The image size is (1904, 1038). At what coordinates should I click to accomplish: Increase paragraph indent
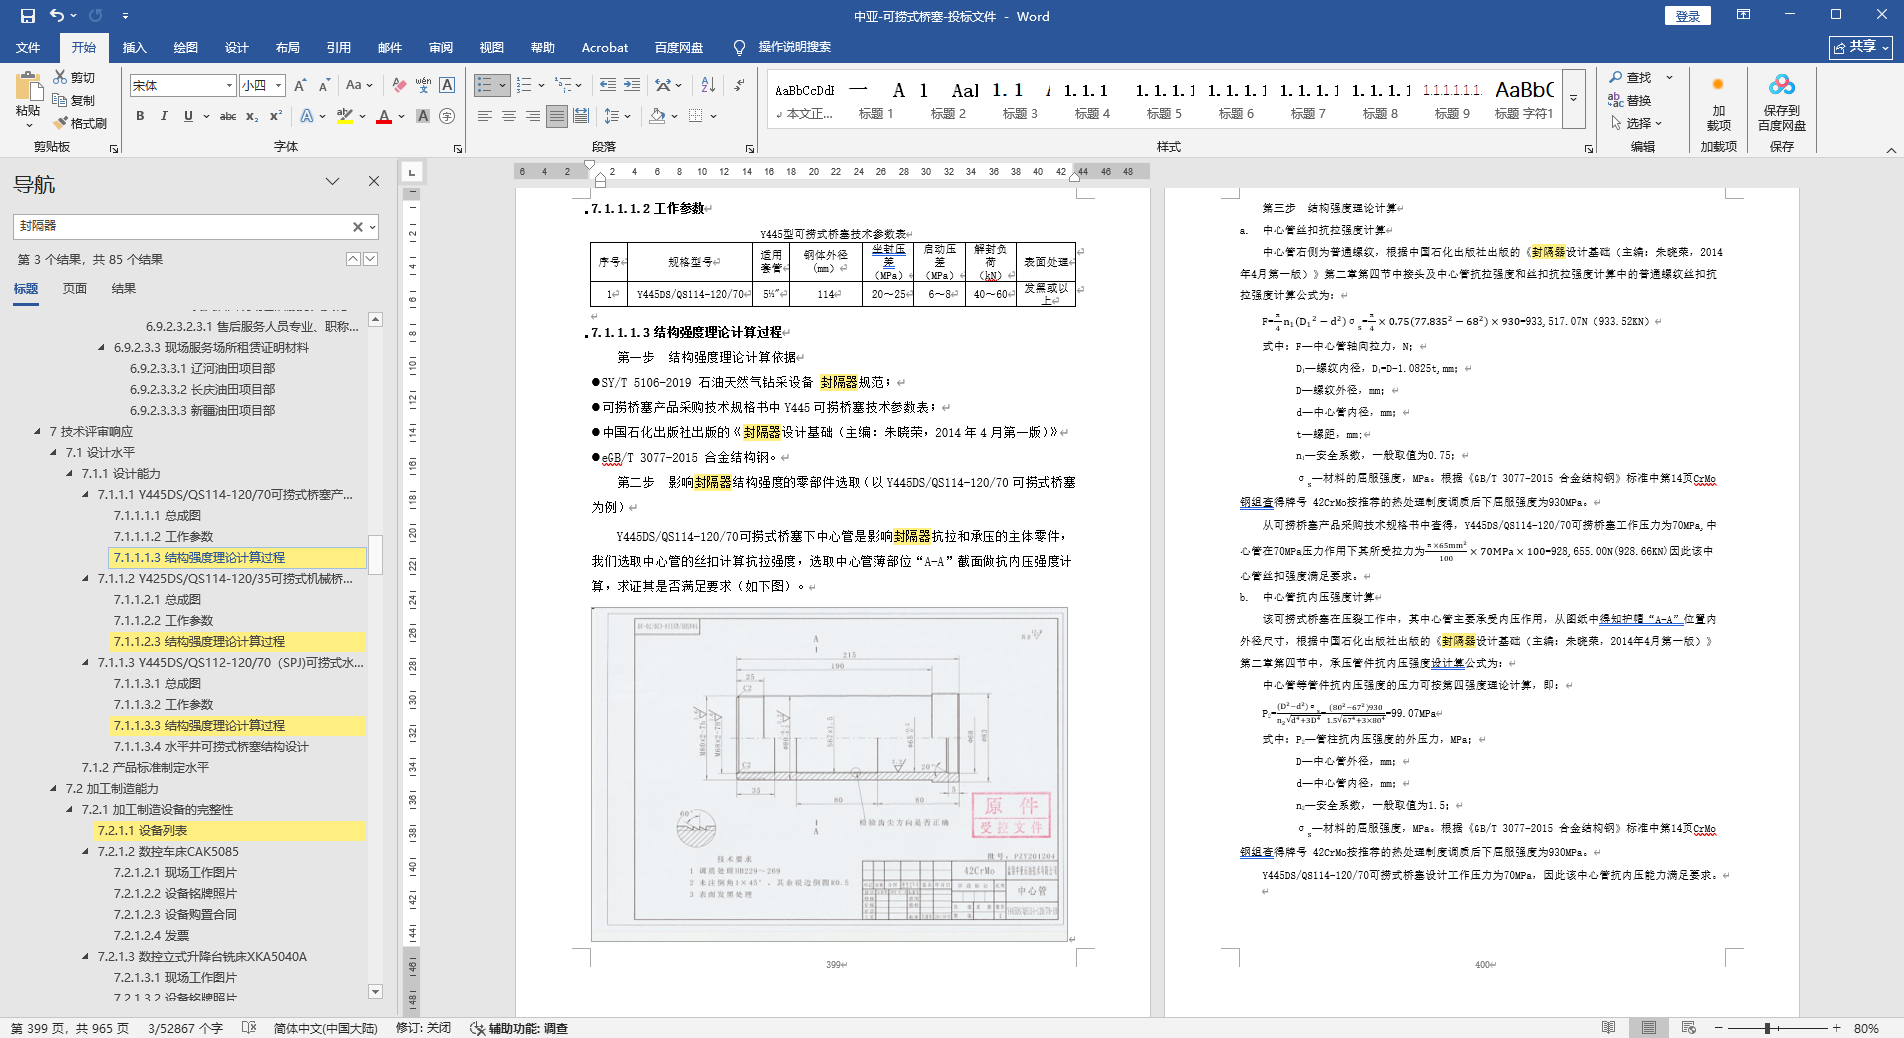[632, 86]
